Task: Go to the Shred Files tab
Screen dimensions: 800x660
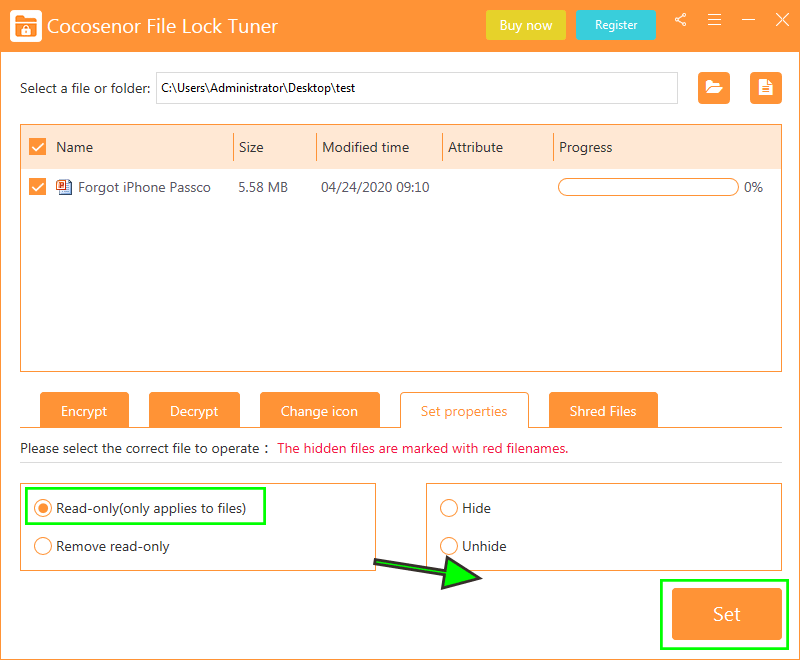Action: pos(603,410)
